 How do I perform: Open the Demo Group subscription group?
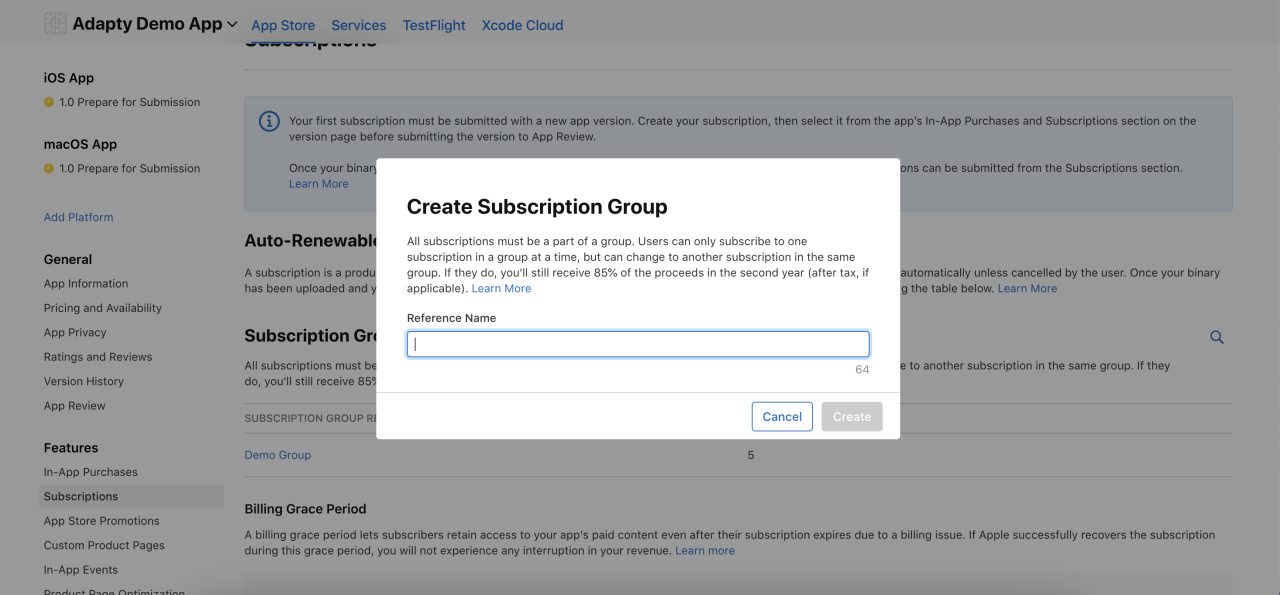tap(277, 454)
